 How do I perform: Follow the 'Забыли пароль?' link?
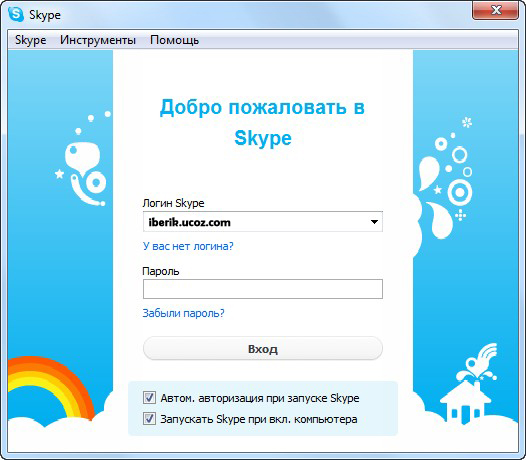(183, 313)
